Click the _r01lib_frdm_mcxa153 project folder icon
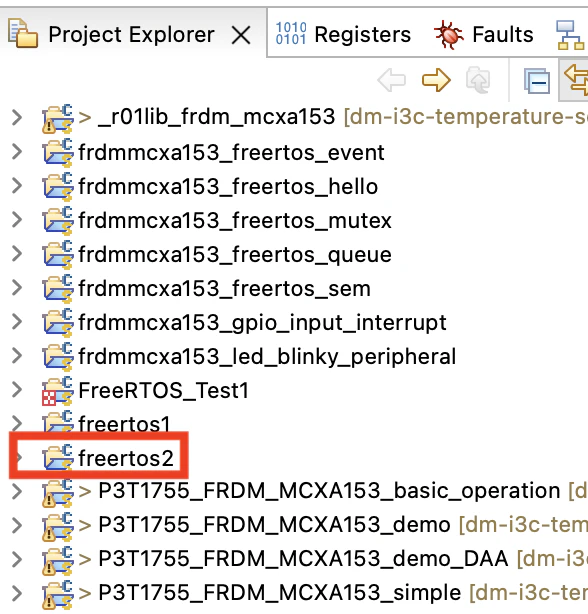Screen dimensions: 588x614 pos(58,118)
